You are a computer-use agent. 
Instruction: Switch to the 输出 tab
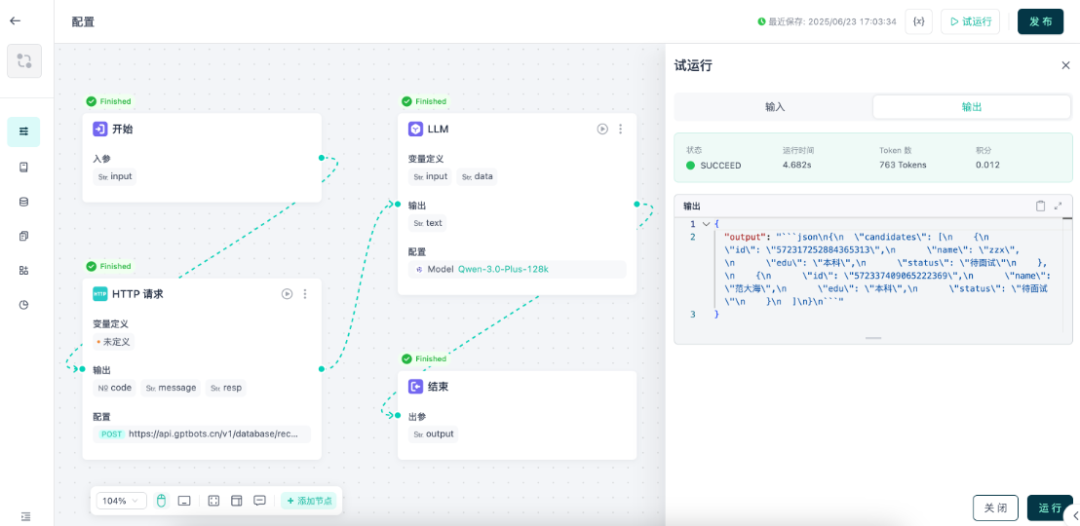(971, 107)
